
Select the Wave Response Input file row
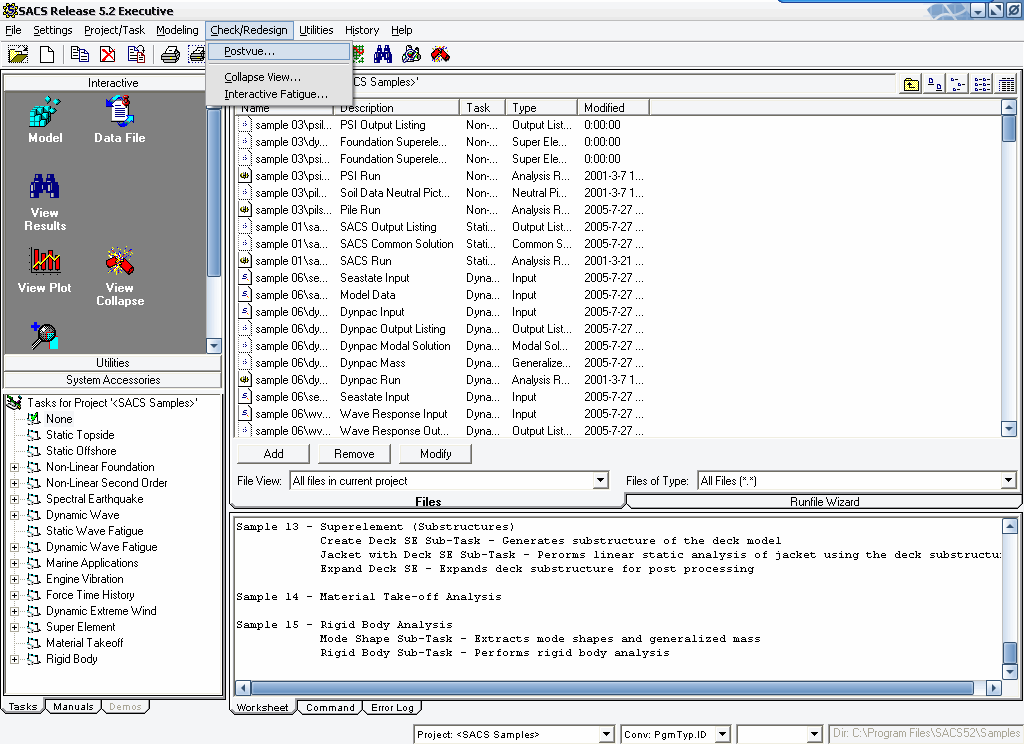441,413
